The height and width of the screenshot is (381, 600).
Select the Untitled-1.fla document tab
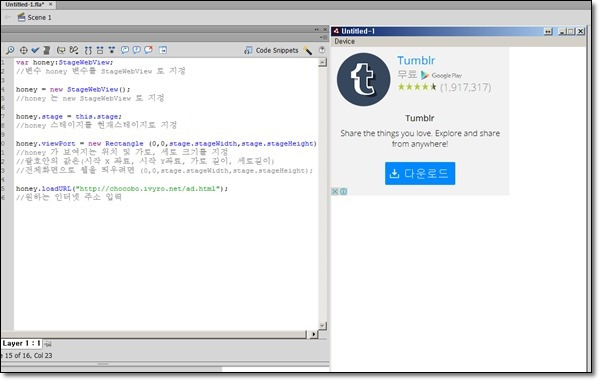[25, 5]
